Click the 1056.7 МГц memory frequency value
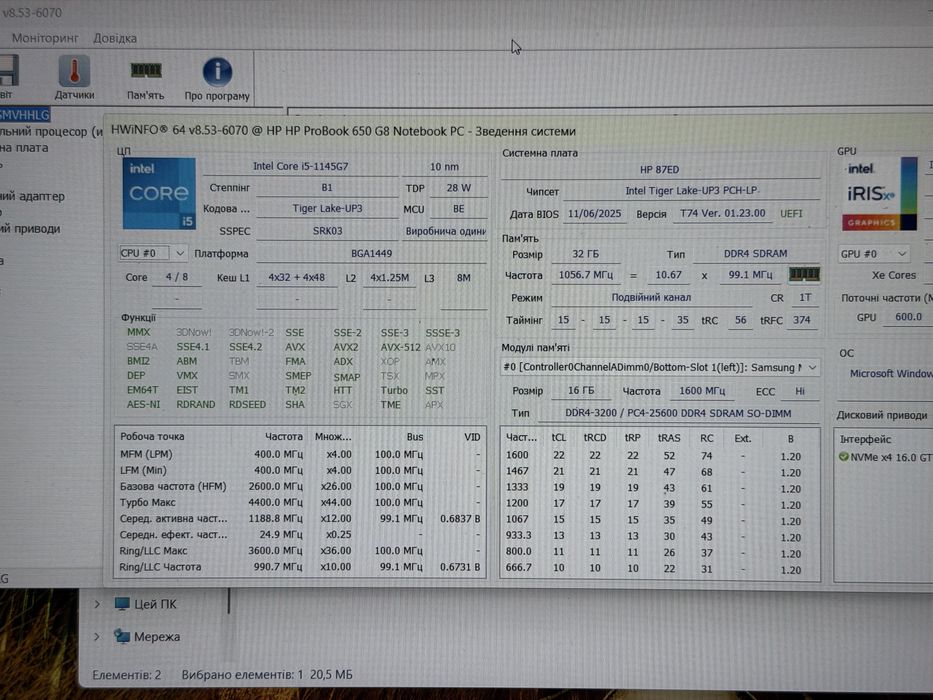This screenshot has width=933, height=700. (x=586, y=275)
